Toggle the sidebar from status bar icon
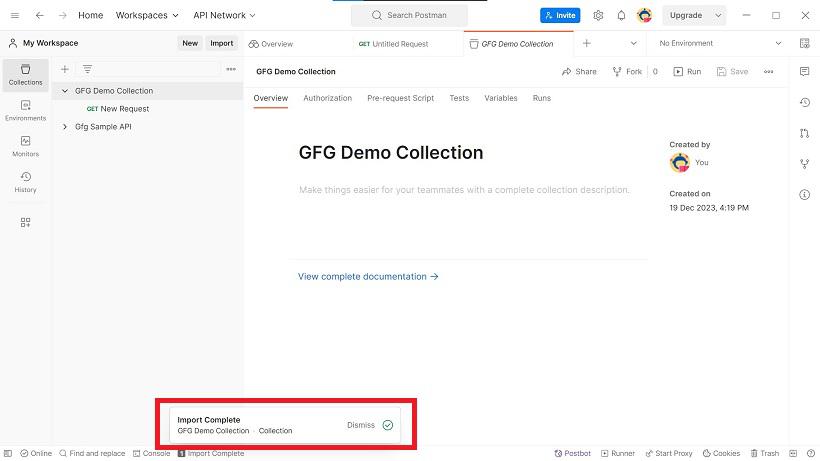This screenshot has height=461, width=820. [x=8, y=453]
